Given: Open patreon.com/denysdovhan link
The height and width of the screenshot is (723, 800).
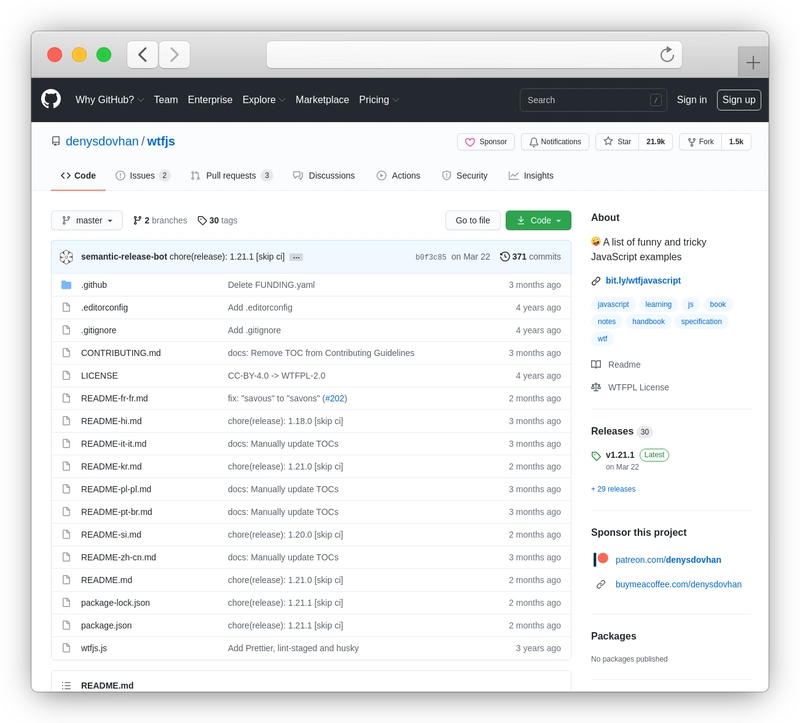Looking at the screenshot, I should [x=668, y=560].
